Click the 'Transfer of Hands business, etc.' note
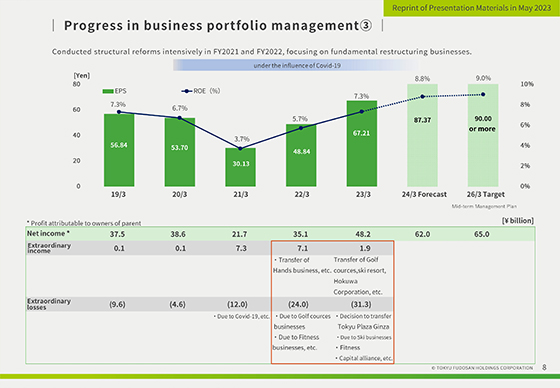The height and width of the screenshot is (388, 560). tap(302, 265)
